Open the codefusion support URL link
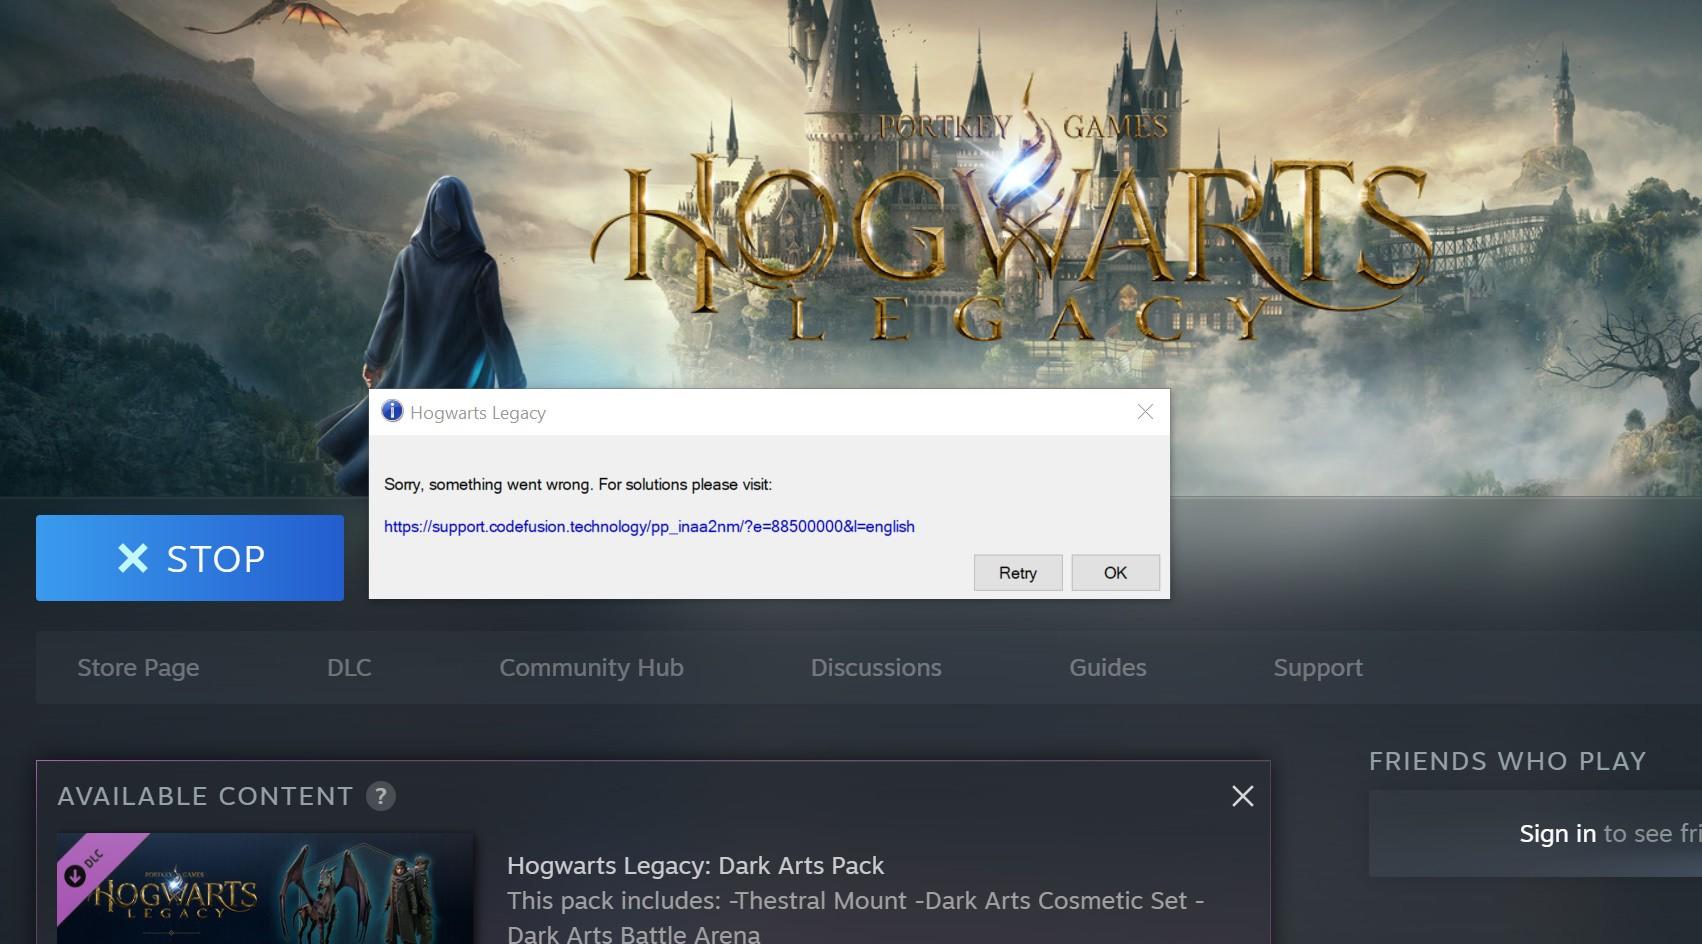Image resolution: width=1702 pixels, height=944 pixels. coord(649,526)
